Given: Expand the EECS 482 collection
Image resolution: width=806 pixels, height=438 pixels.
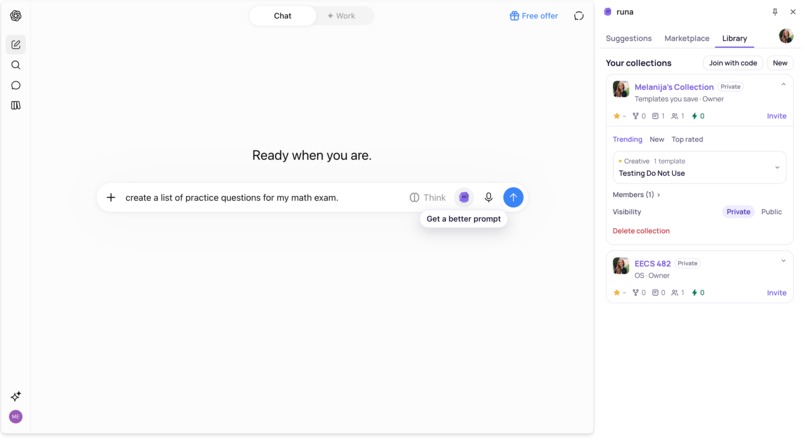Looking at the screenshot, I should point(783,261).
